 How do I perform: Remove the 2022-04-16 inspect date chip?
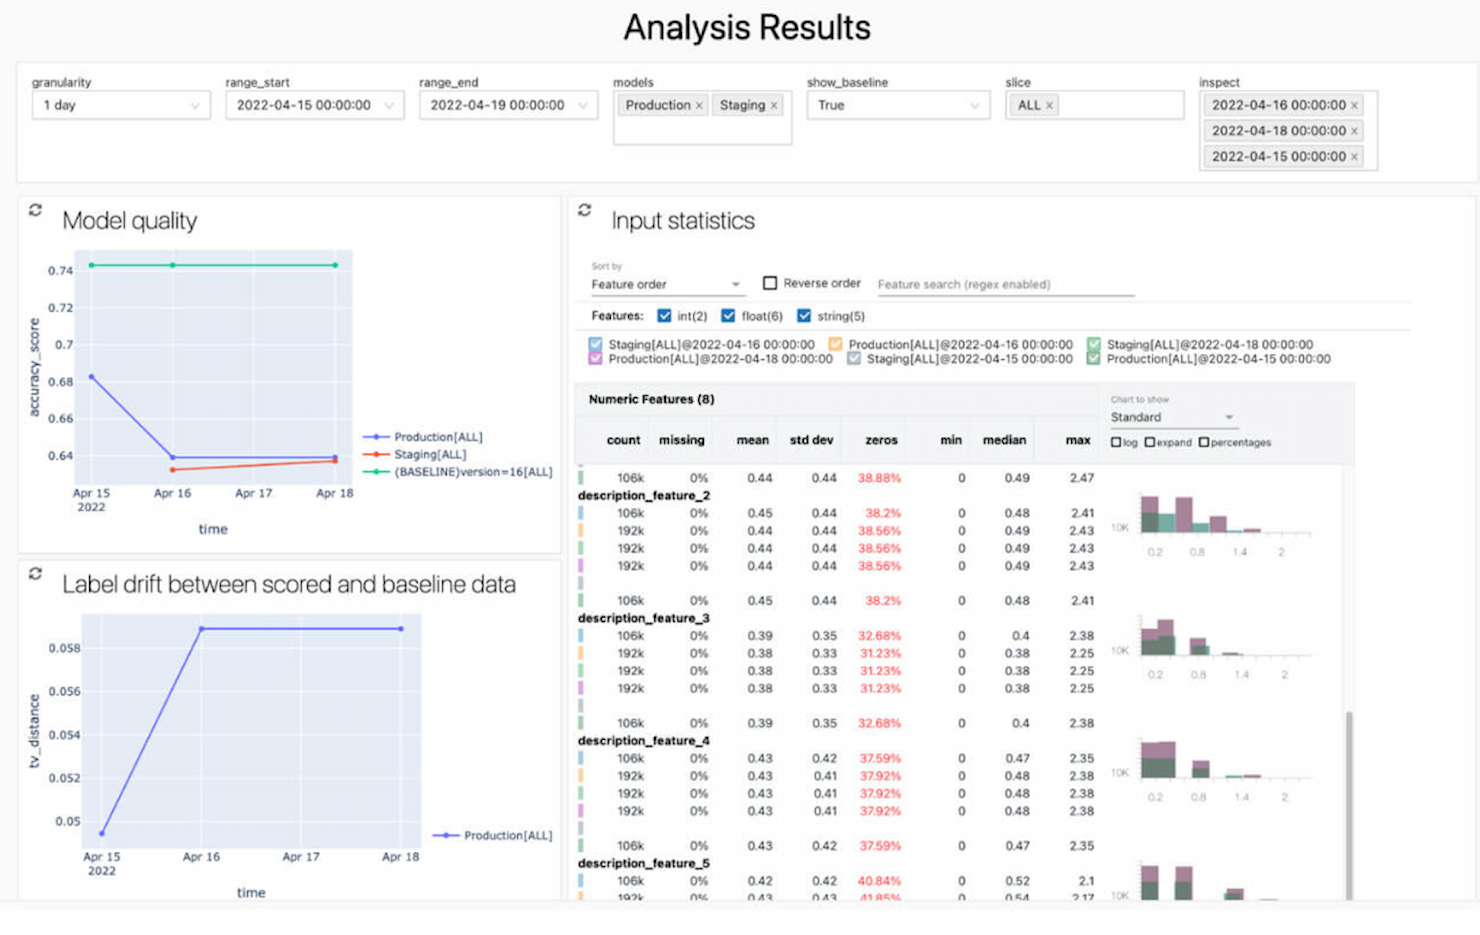1353,105
